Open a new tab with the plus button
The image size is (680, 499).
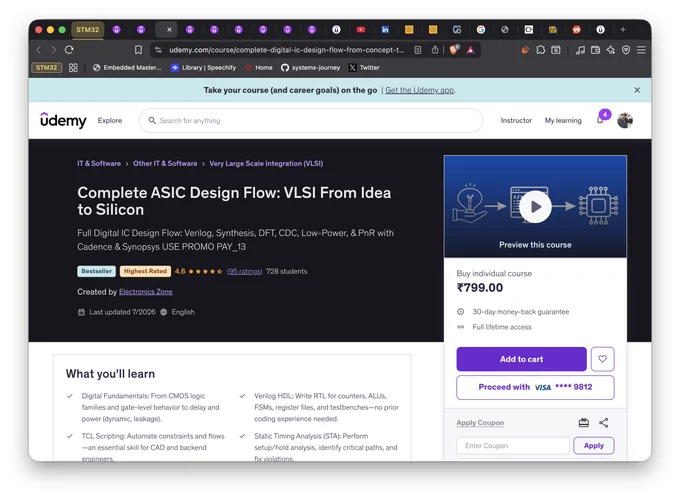click(x=623, y=29)
